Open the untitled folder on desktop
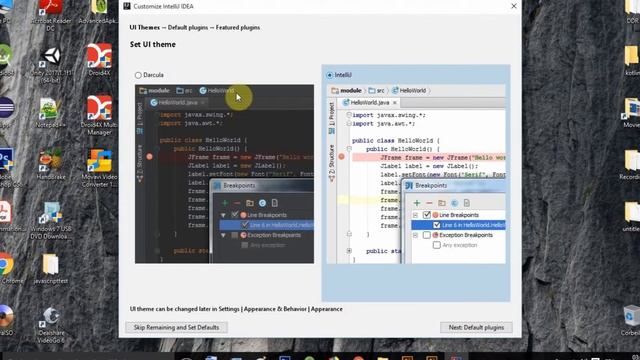The image size is (640, 360). point(632,216)
